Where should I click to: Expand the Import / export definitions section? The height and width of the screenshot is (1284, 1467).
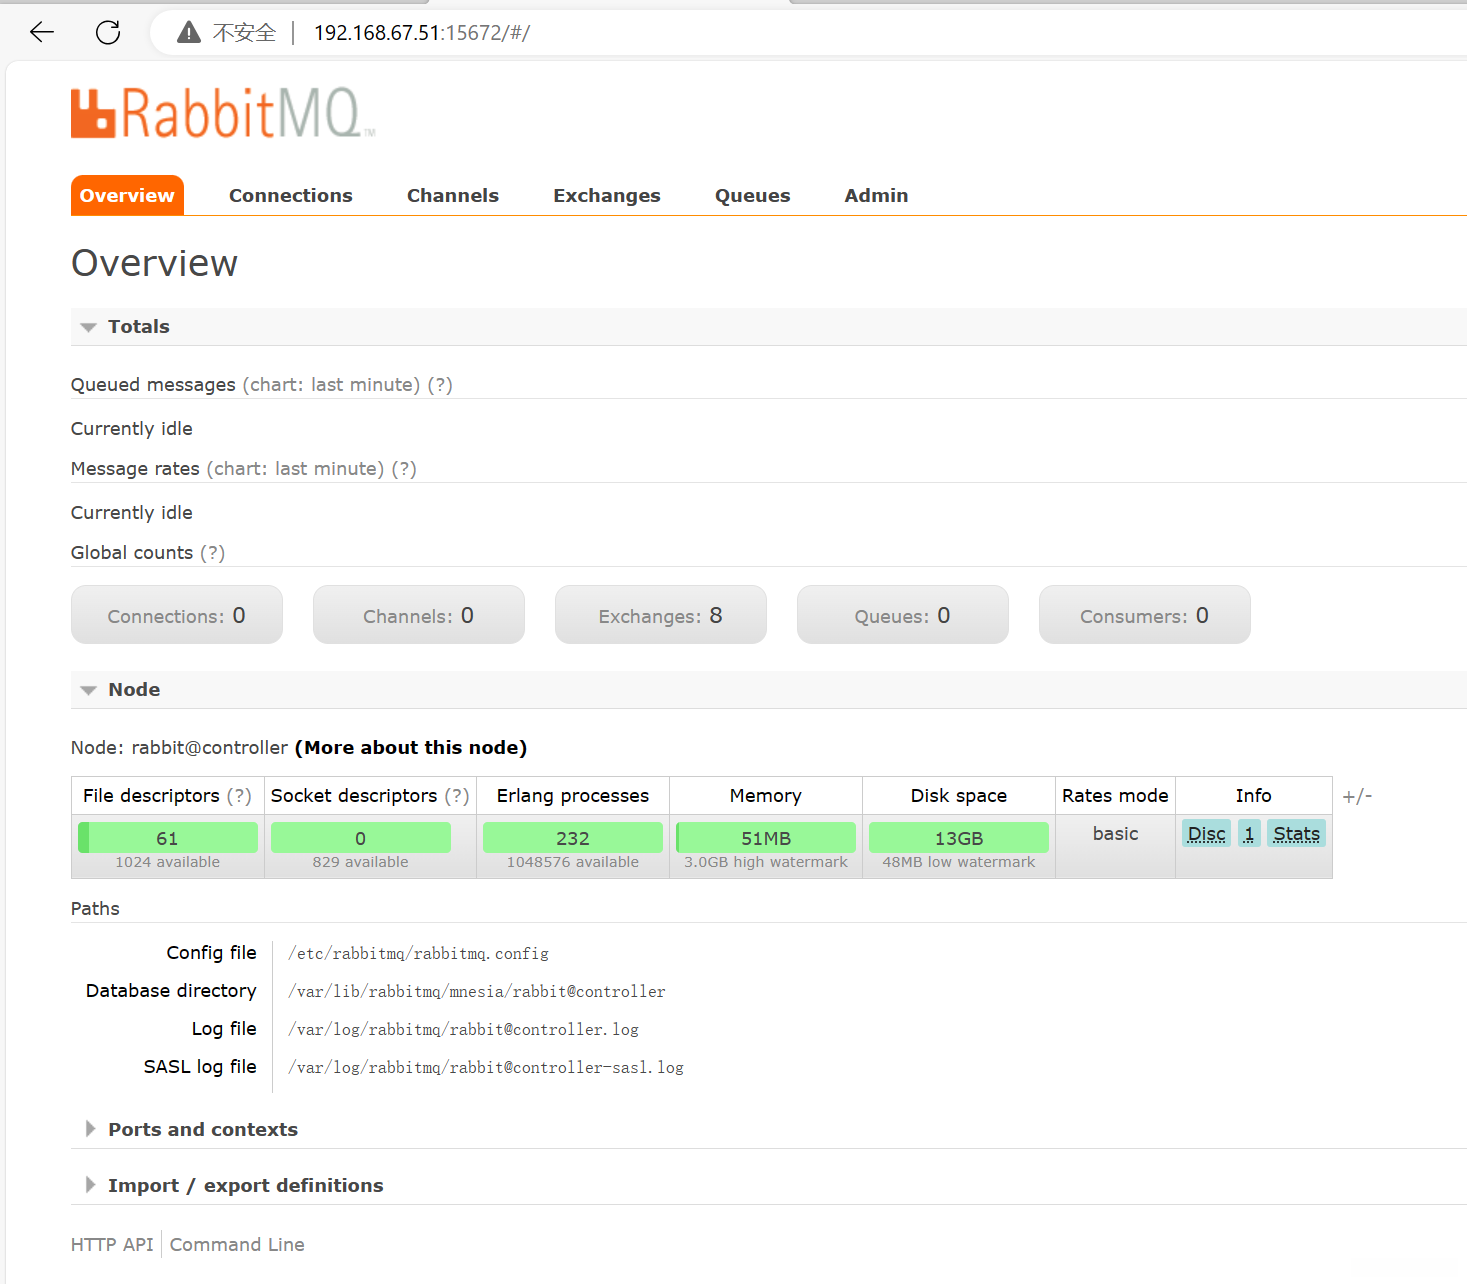(x=234, y=1185)
